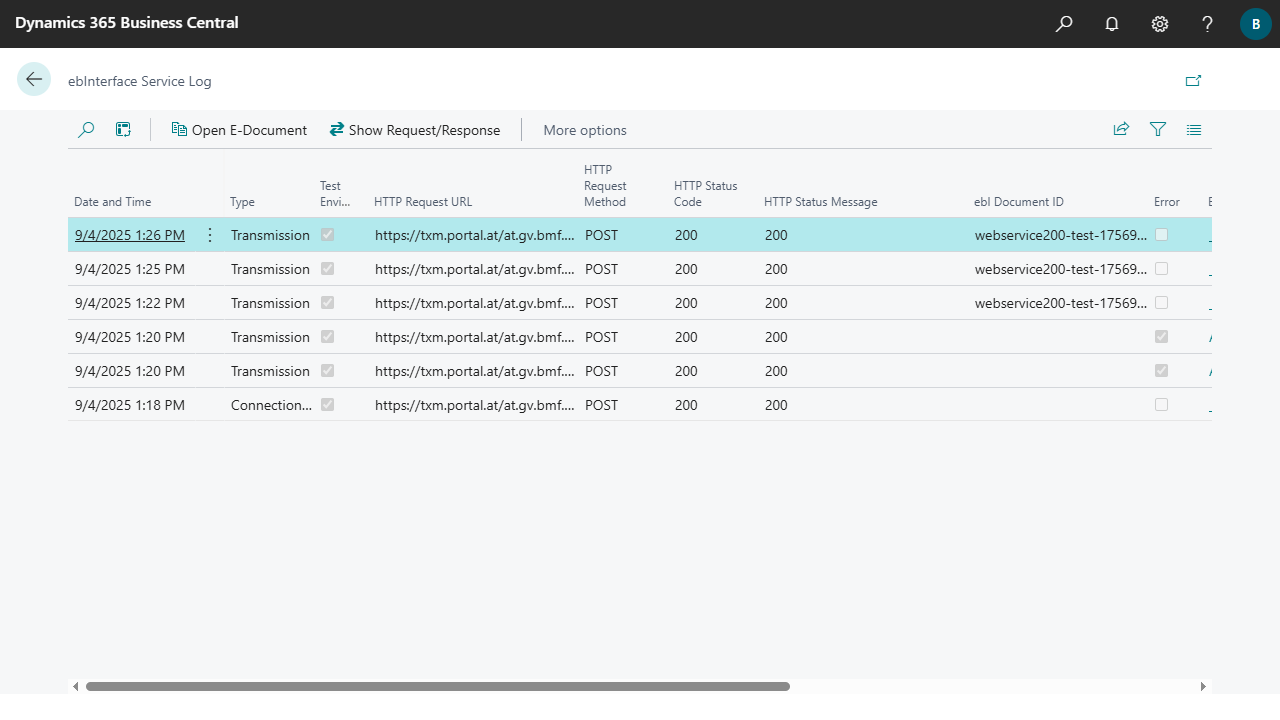Click Open E-Document action
This screenshot has height=720, width=1280.
tap(239, 130)
